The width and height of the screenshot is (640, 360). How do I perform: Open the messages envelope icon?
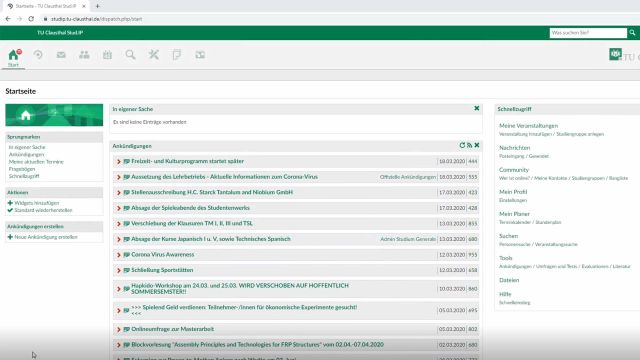pos(61,55)
